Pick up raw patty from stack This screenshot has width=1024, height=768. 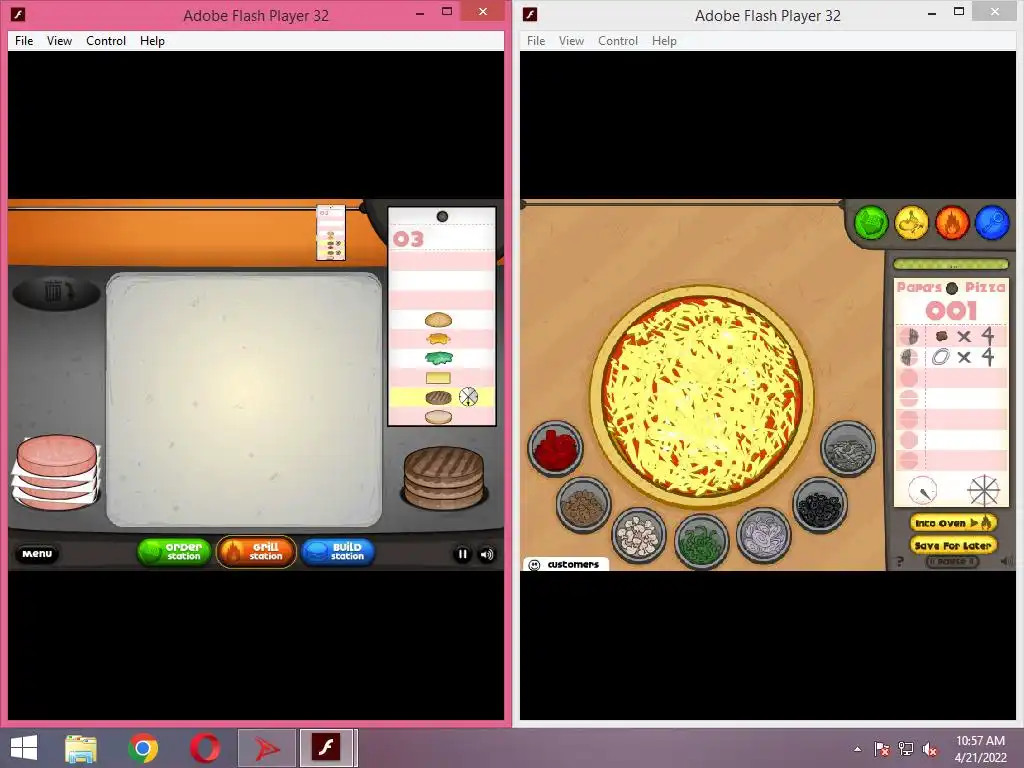point(57,472)
